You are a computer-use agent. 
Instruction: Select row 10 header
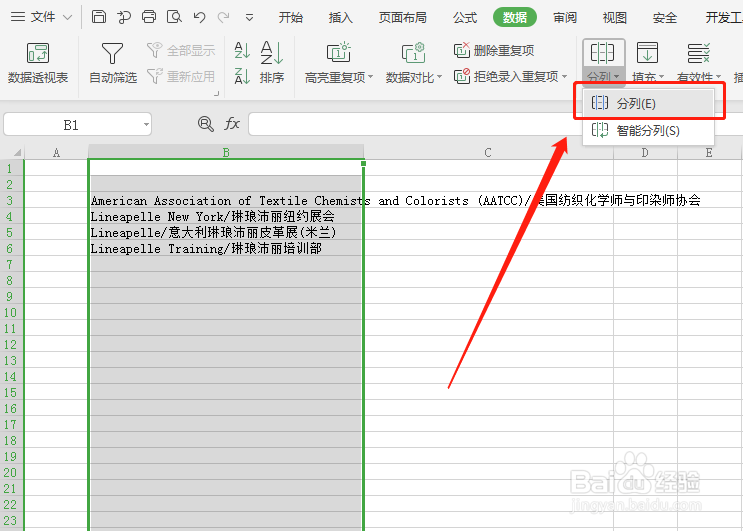coord(11,313)
